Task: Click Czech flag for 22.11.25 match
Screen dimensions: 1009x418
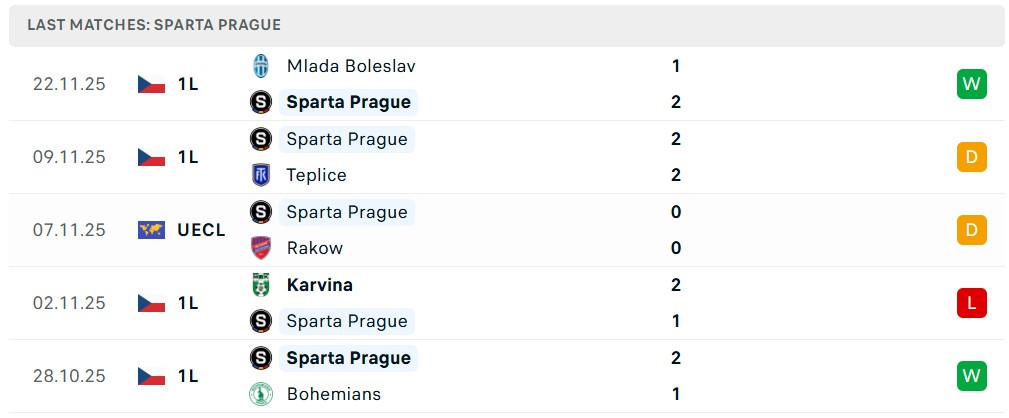Action: (151, 84)
